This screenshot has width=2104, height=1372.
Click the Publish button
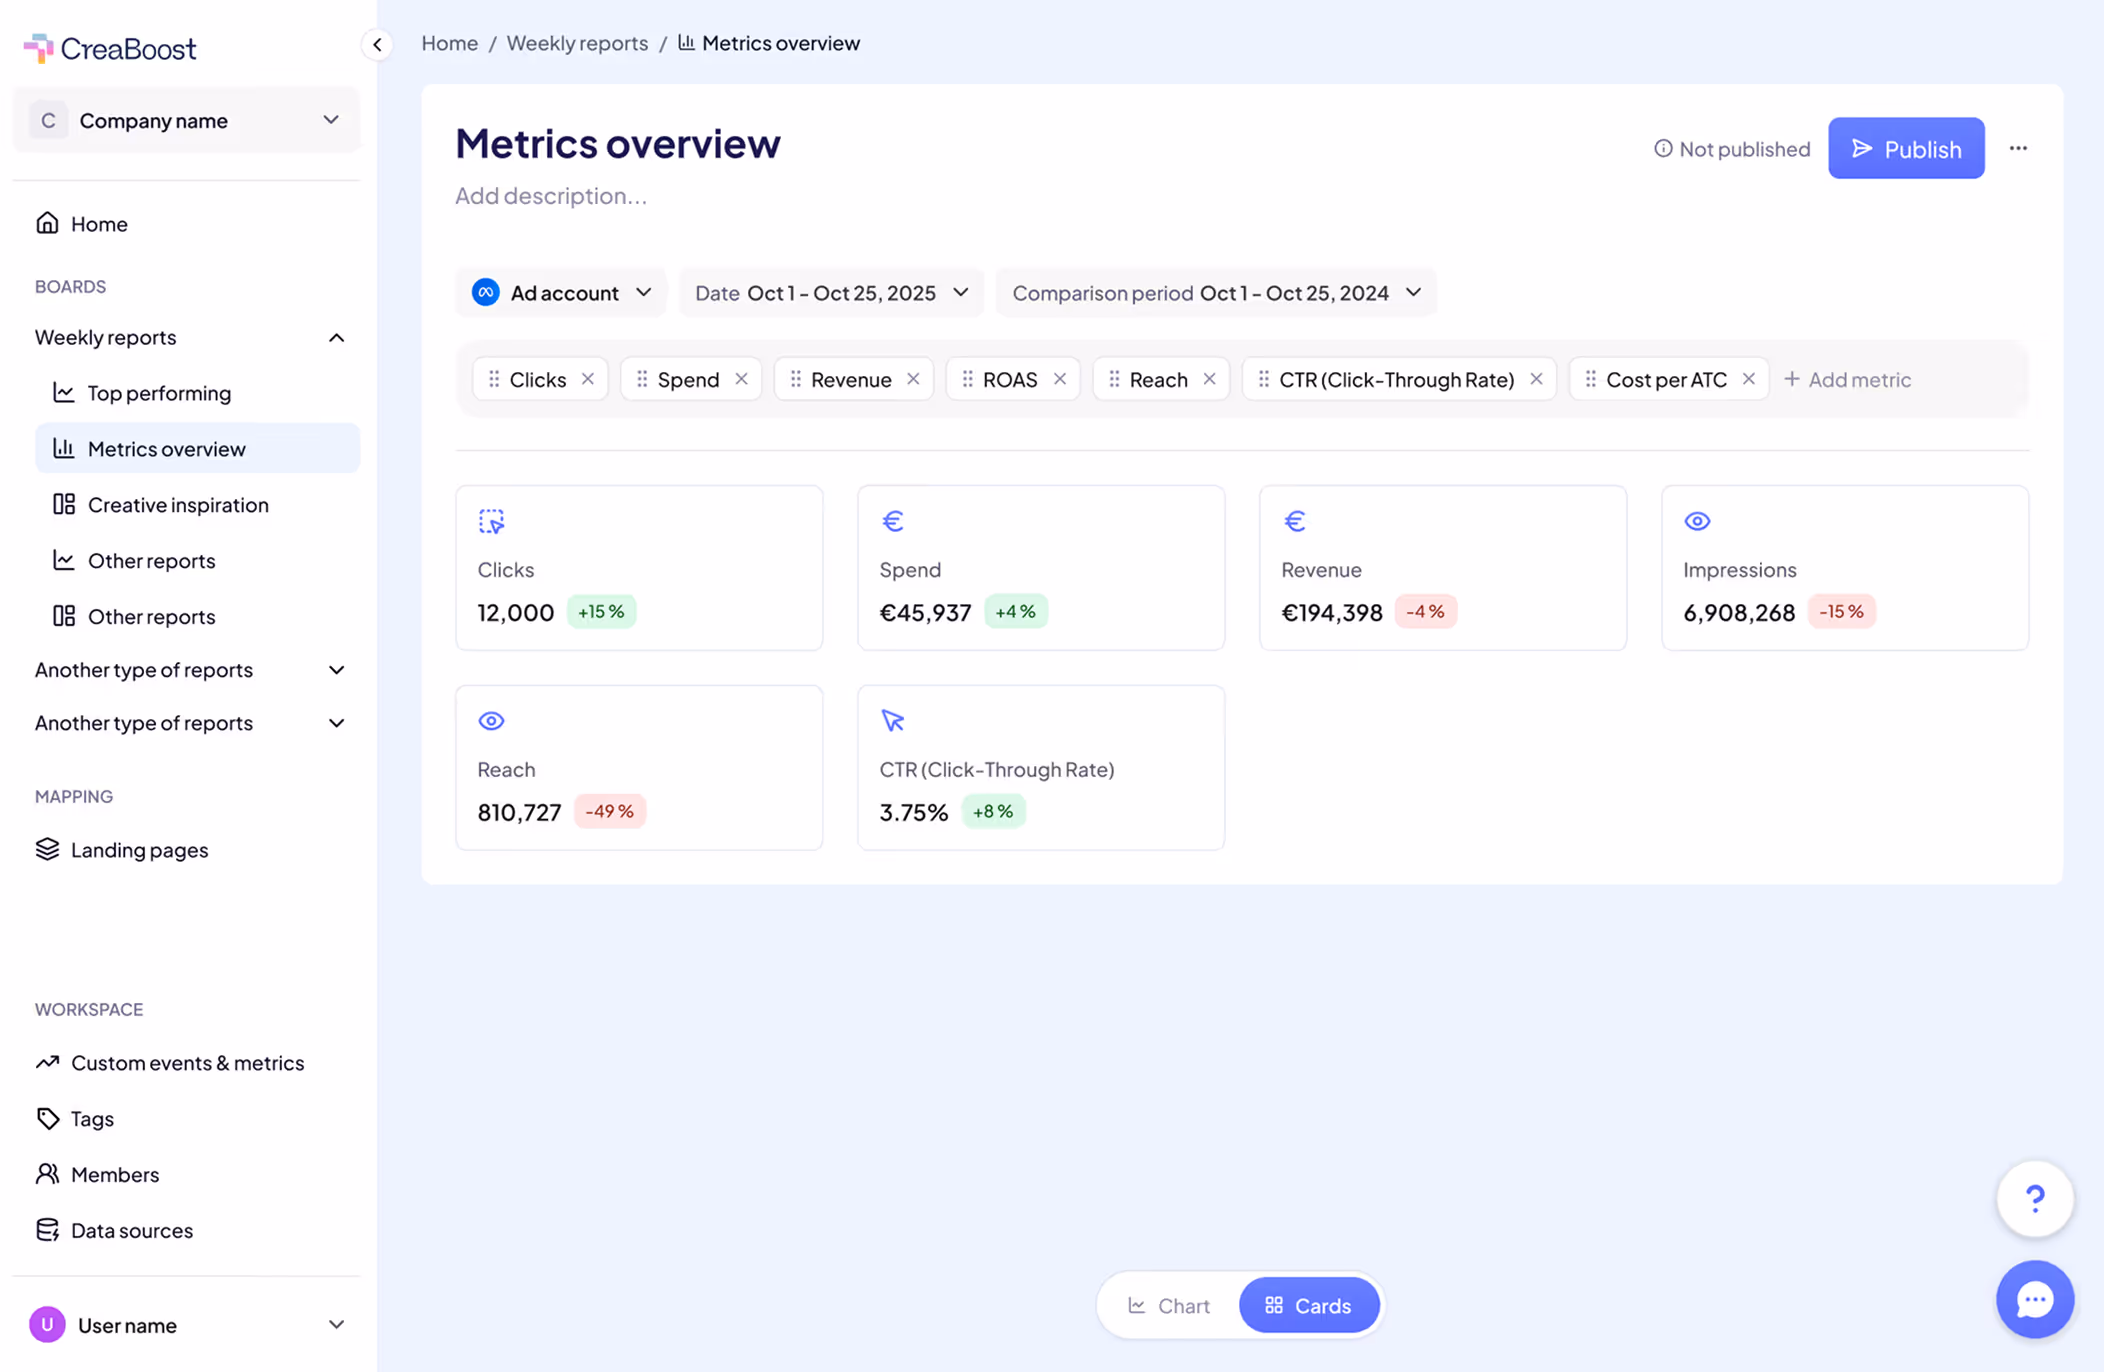tap(1905, 148)
